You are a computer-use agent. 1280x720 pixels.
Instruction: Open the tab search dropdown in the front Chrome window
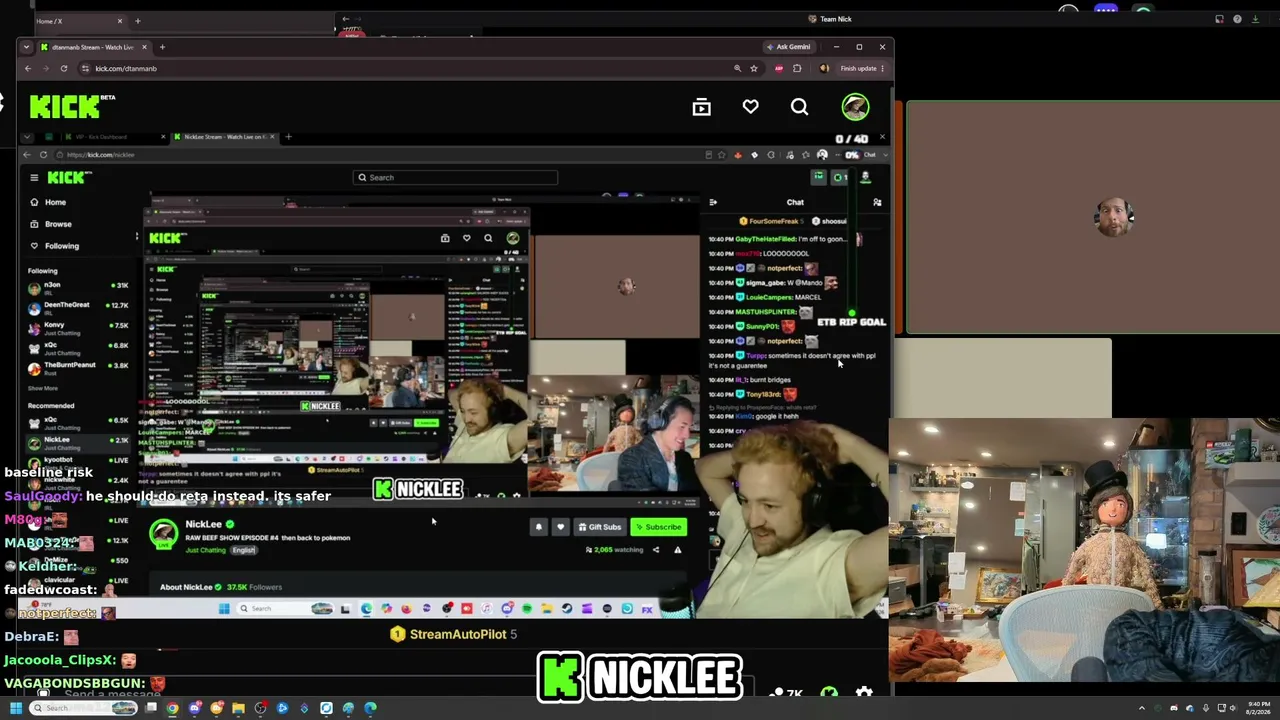[26, 47]
